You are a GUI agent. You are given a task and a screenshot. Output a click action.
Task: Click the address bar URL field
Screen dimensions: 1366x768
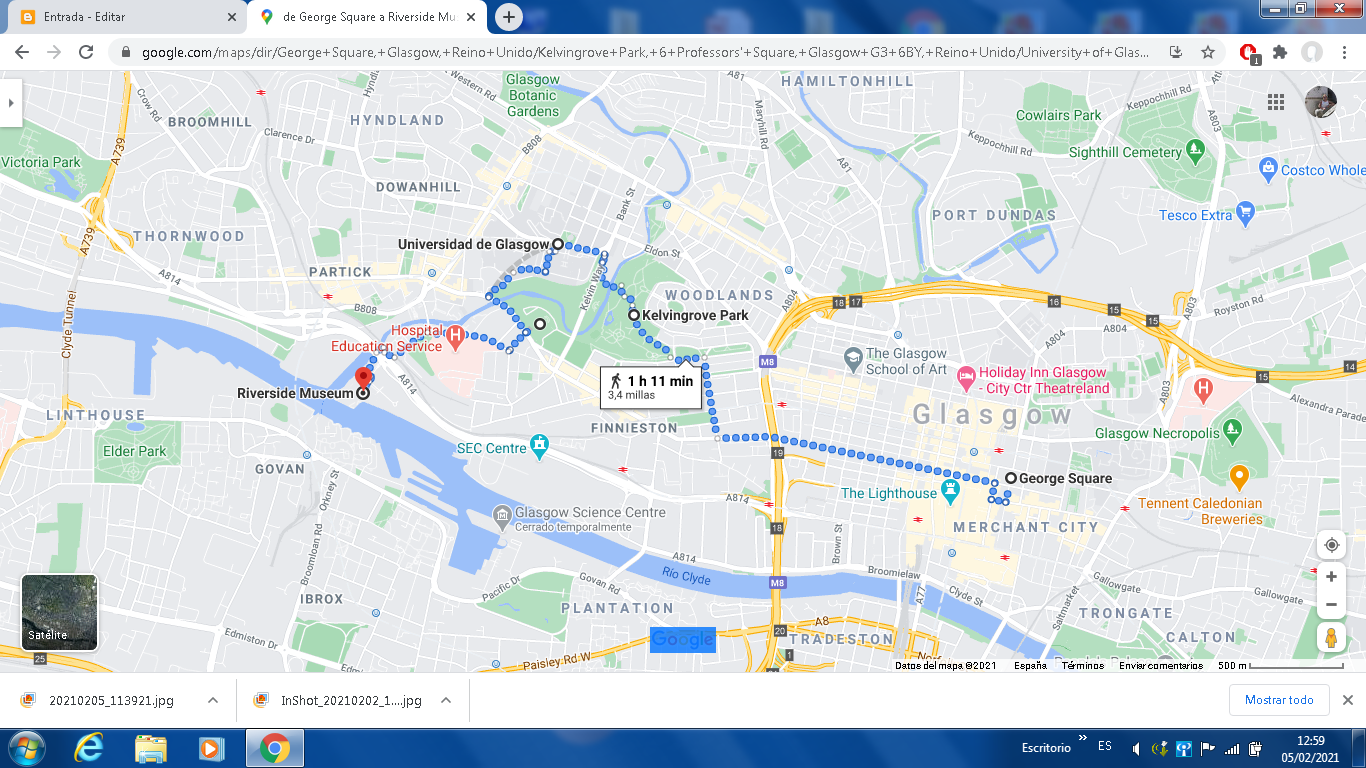(643, 52)
